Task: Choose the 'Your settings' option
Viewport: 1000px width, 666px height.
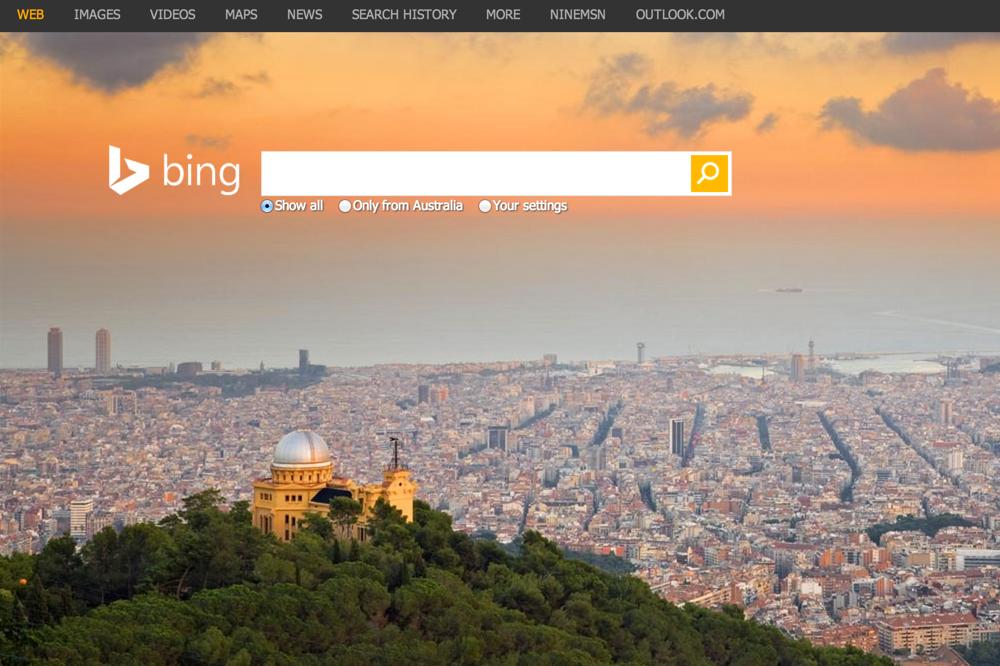Action: tap(486, 206)
